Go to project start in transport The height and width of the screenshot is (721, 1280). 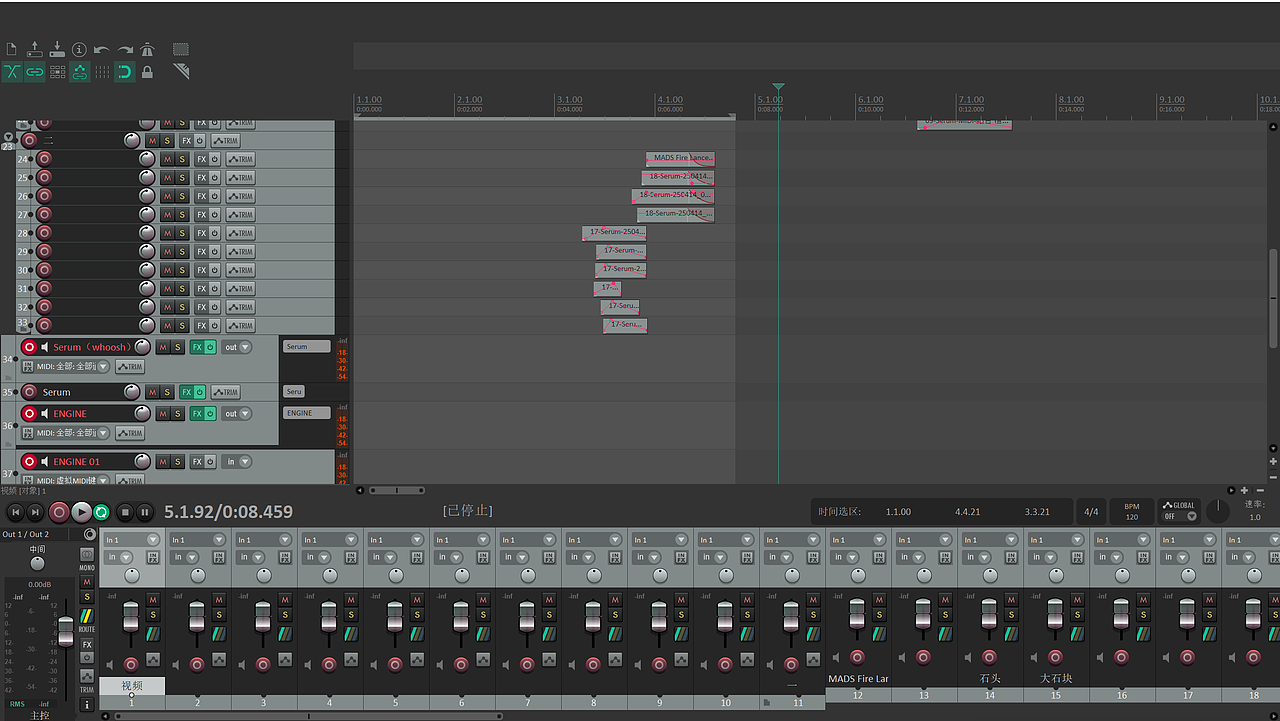click(14, 512)
